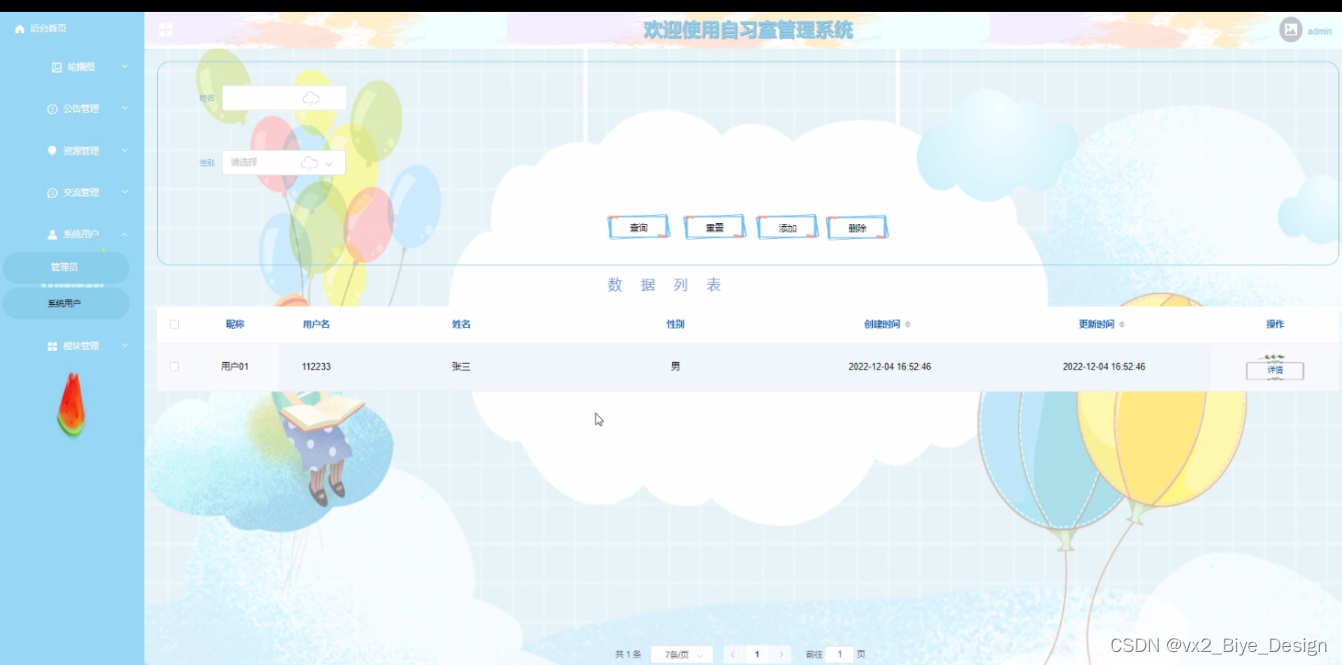Expand the 资源管理 menu chevron

pos(125,151)
